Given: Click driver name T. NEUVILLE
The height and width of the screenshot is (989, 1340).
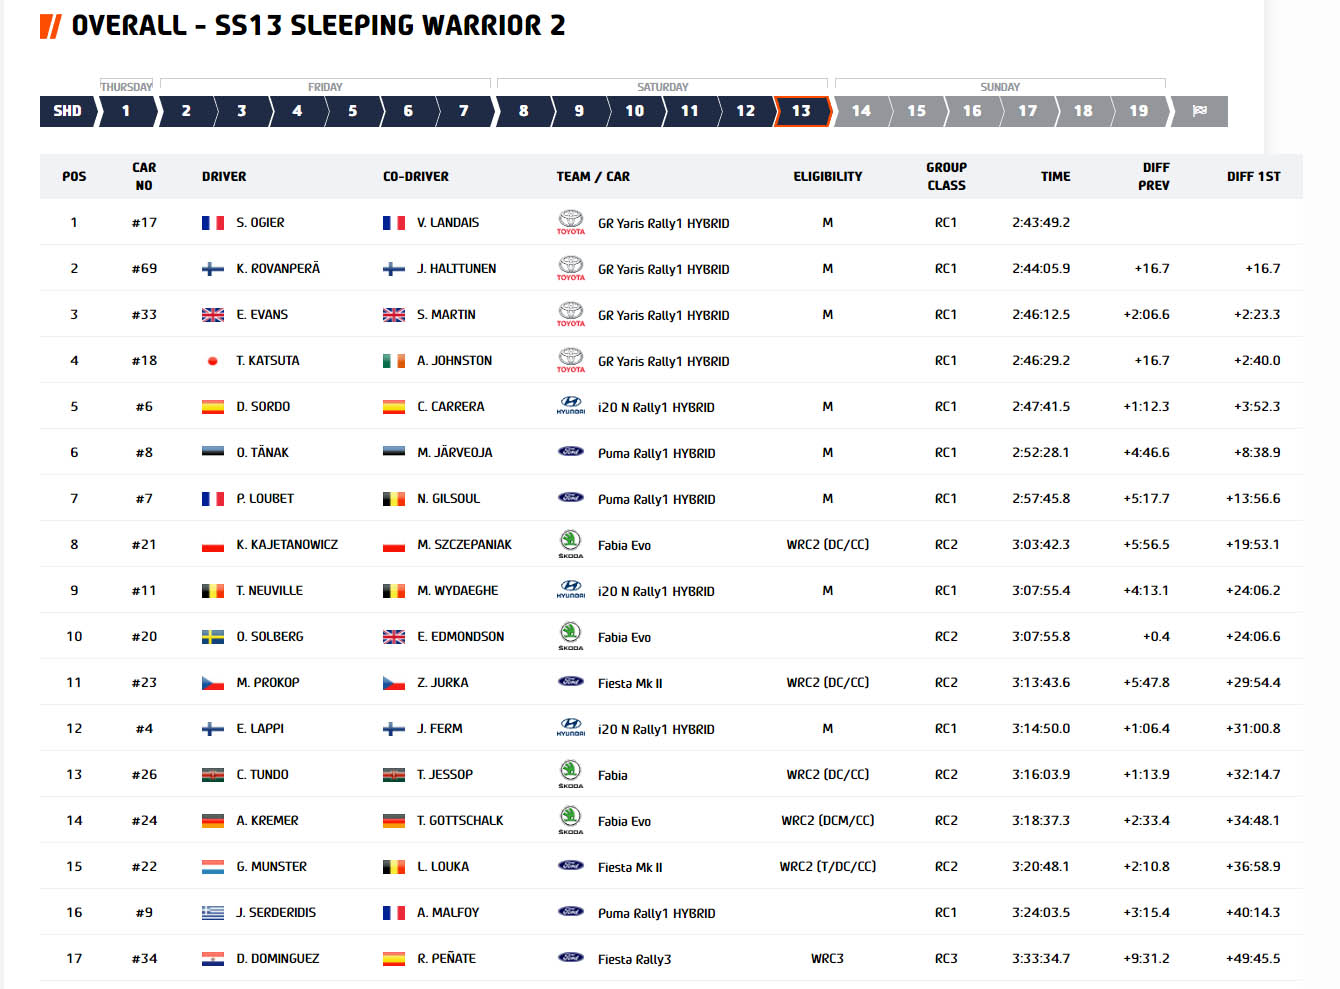Looking at the screenshot, I should (269, 591).
